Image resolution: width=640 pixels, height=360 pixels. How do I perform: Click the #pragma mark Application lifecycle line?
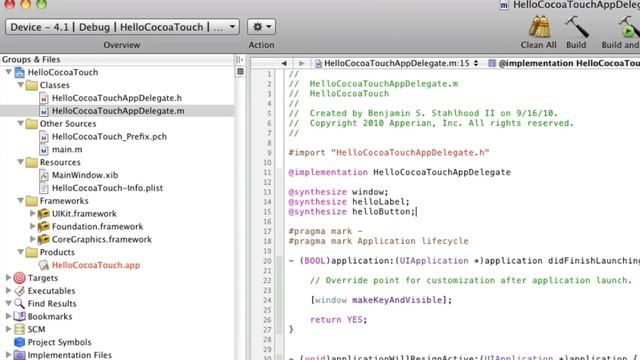(378, 241)
